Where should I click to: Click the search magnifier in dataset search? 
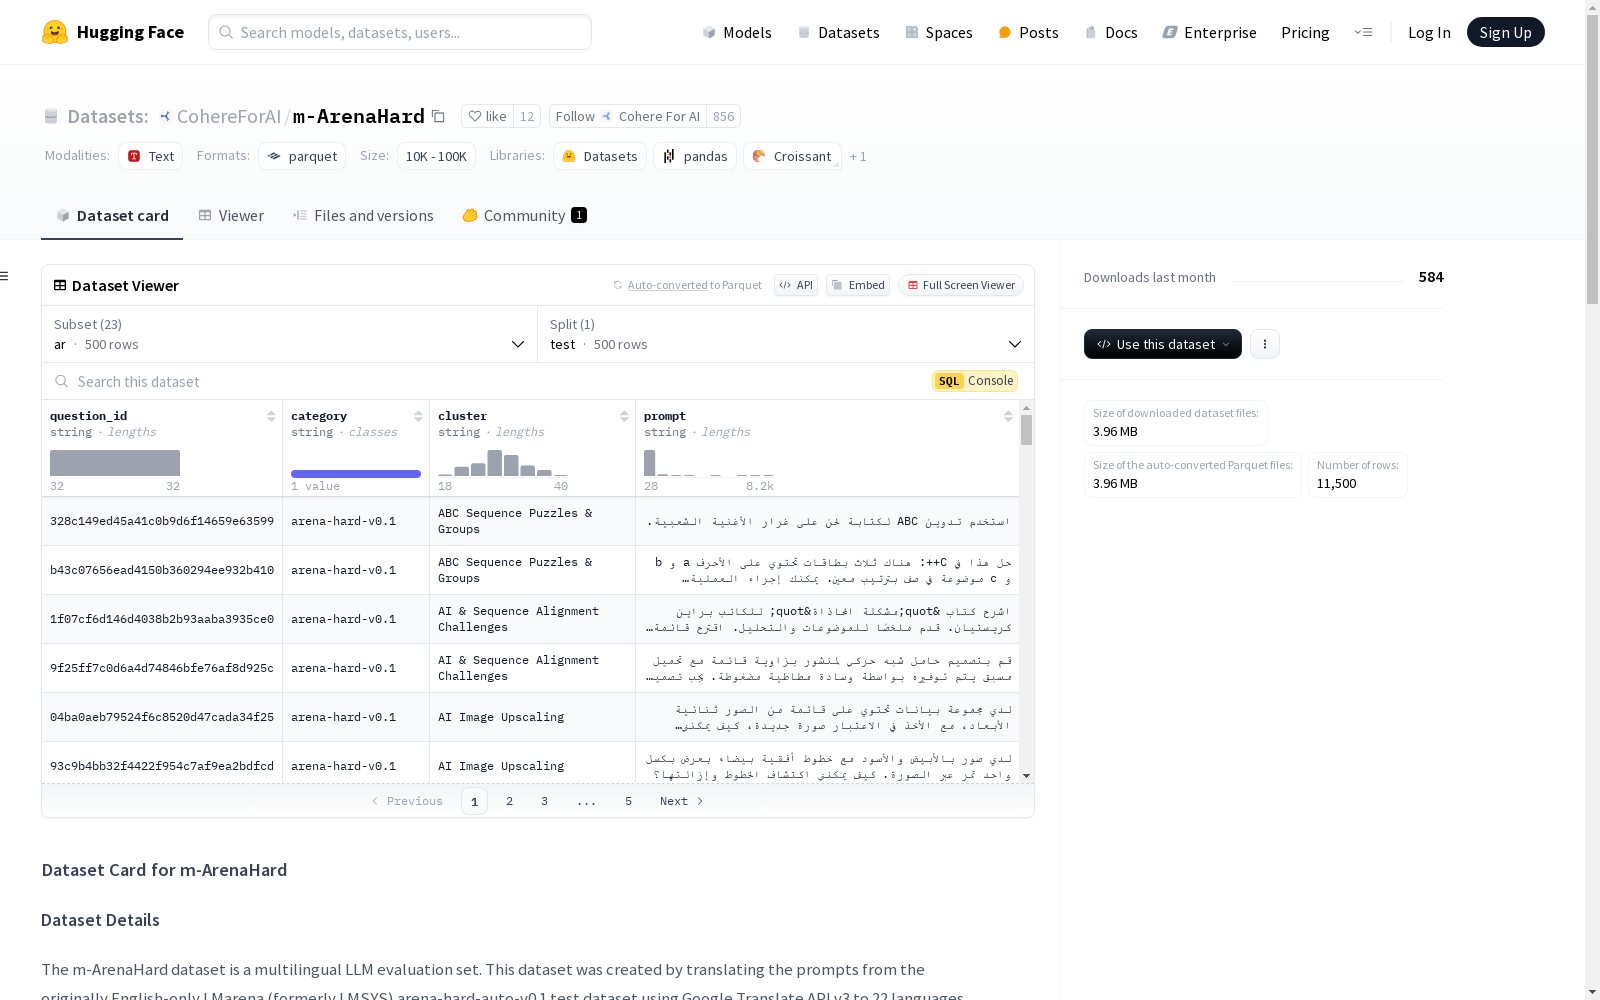coord(62,381)
